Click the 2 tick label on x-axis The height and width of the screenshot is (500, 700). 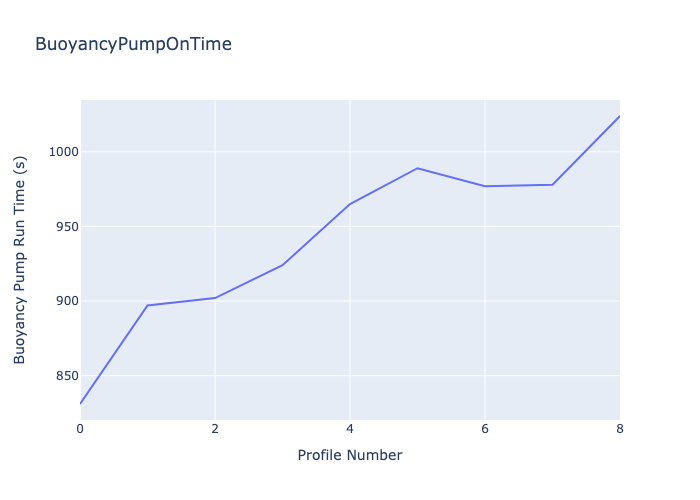215,428
